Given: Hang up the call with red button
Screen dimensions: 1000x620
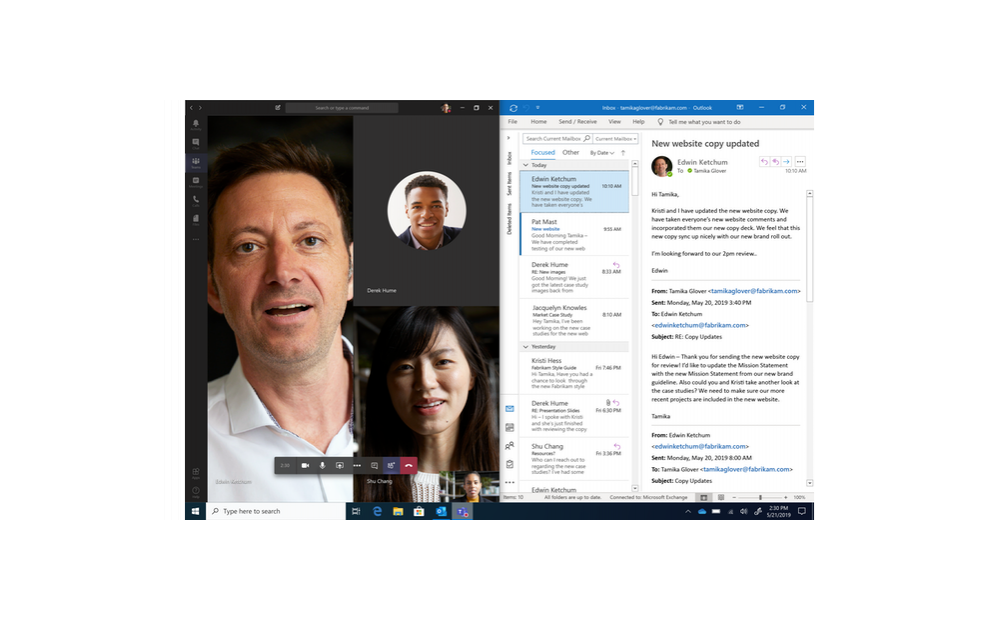Looking at the screenshot, I should coord(408,466).
